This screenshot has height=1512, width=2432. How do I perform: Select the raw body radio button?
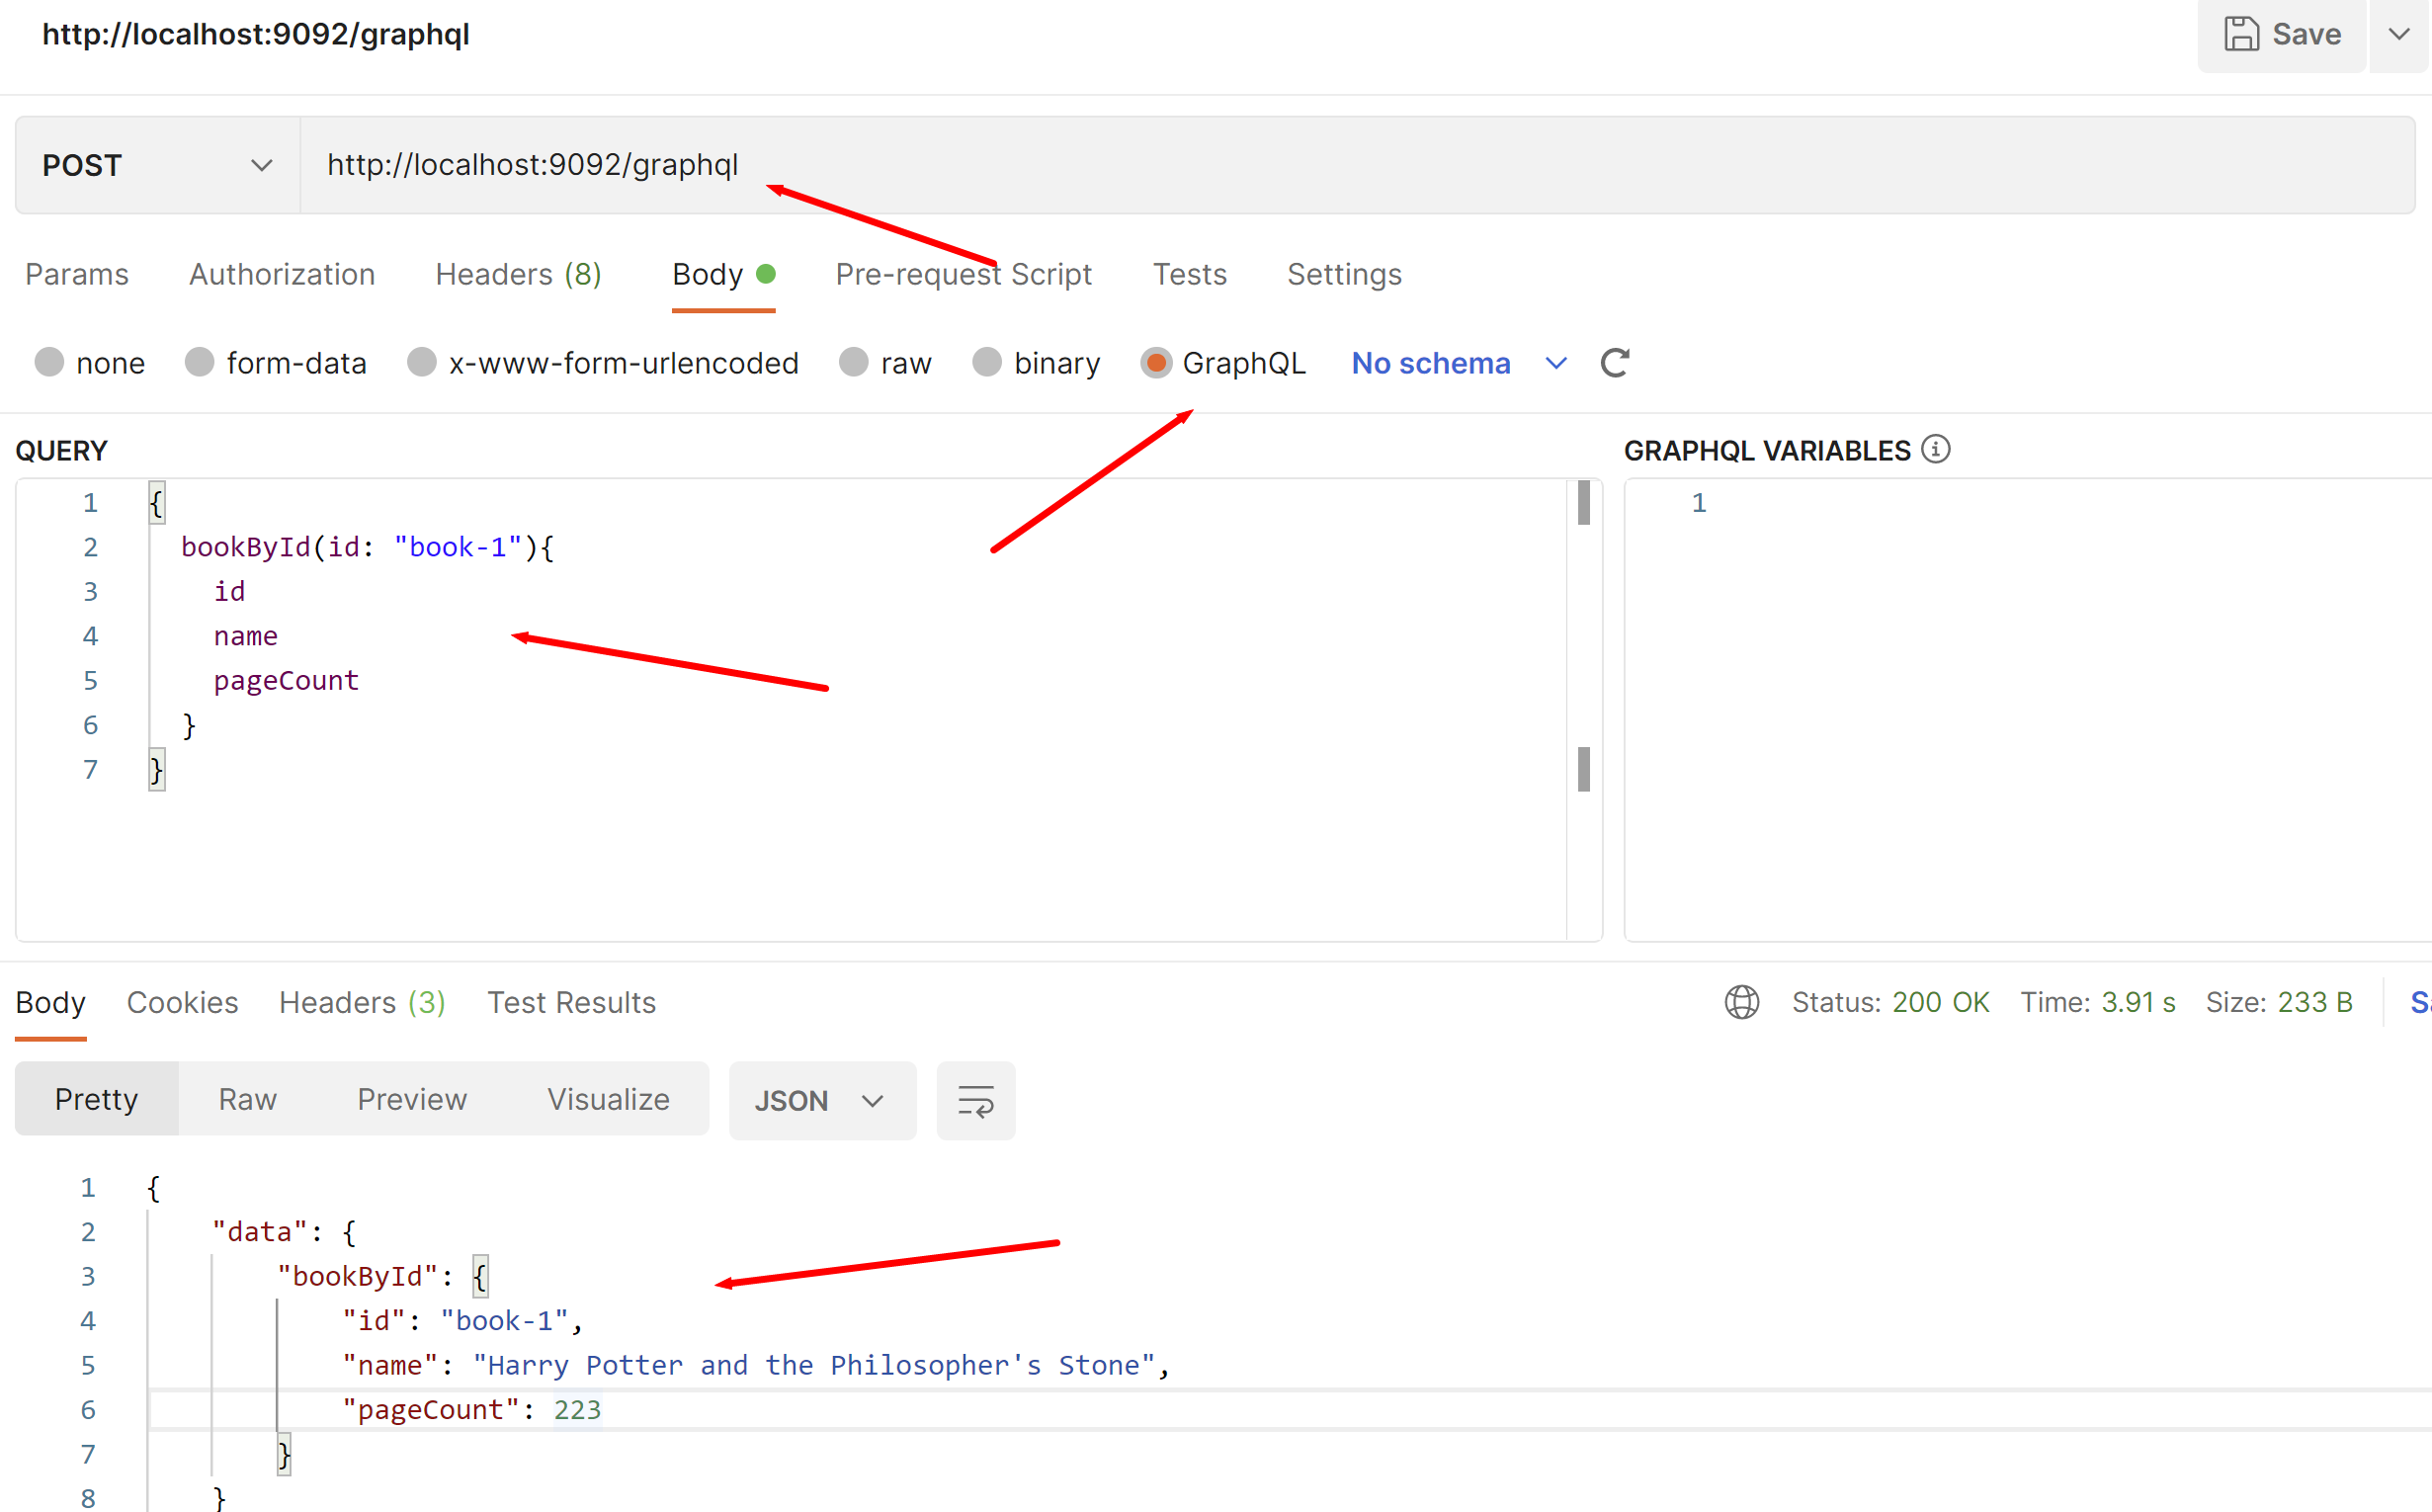(x=853, y=362)
